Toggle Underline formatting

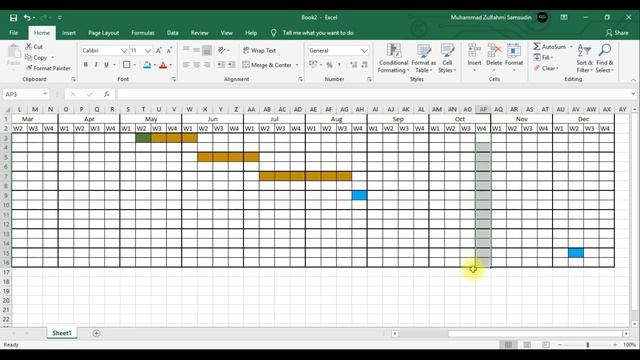[107, 64]
